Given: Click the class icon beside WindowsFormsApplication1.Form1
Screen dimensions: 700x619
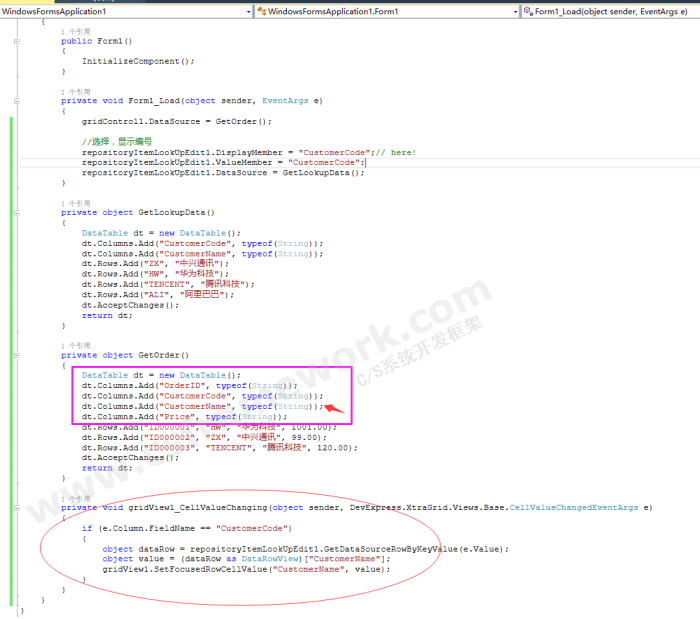Looking at the screenshot, I should pos(263,10).
